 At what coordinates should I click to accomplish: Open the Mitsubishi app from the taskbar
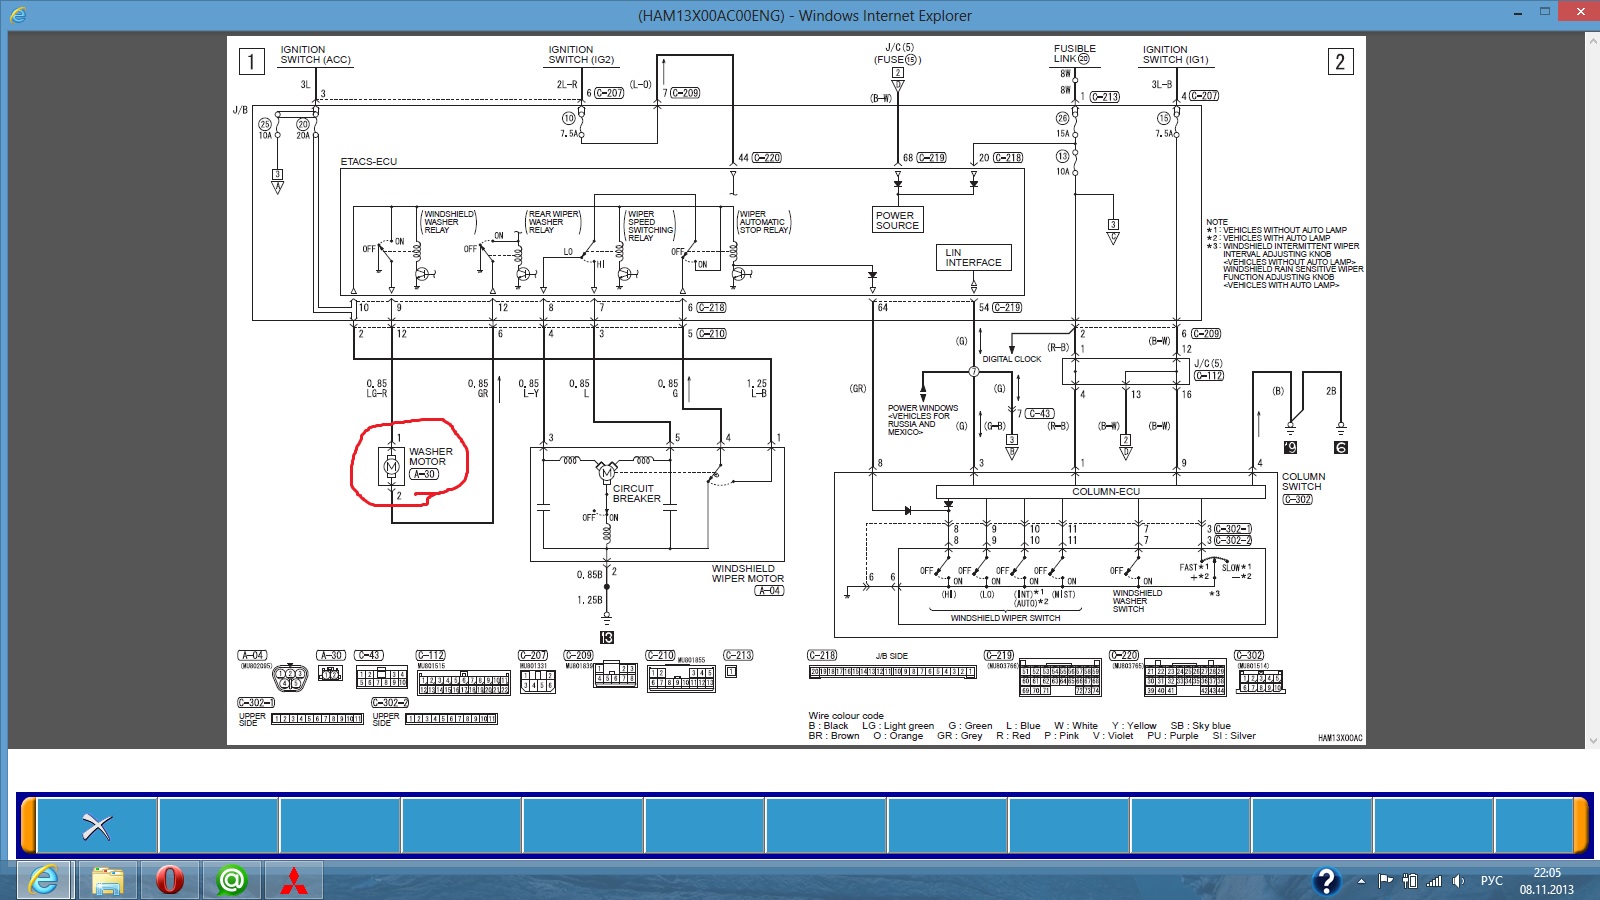(x=293, y=880)
